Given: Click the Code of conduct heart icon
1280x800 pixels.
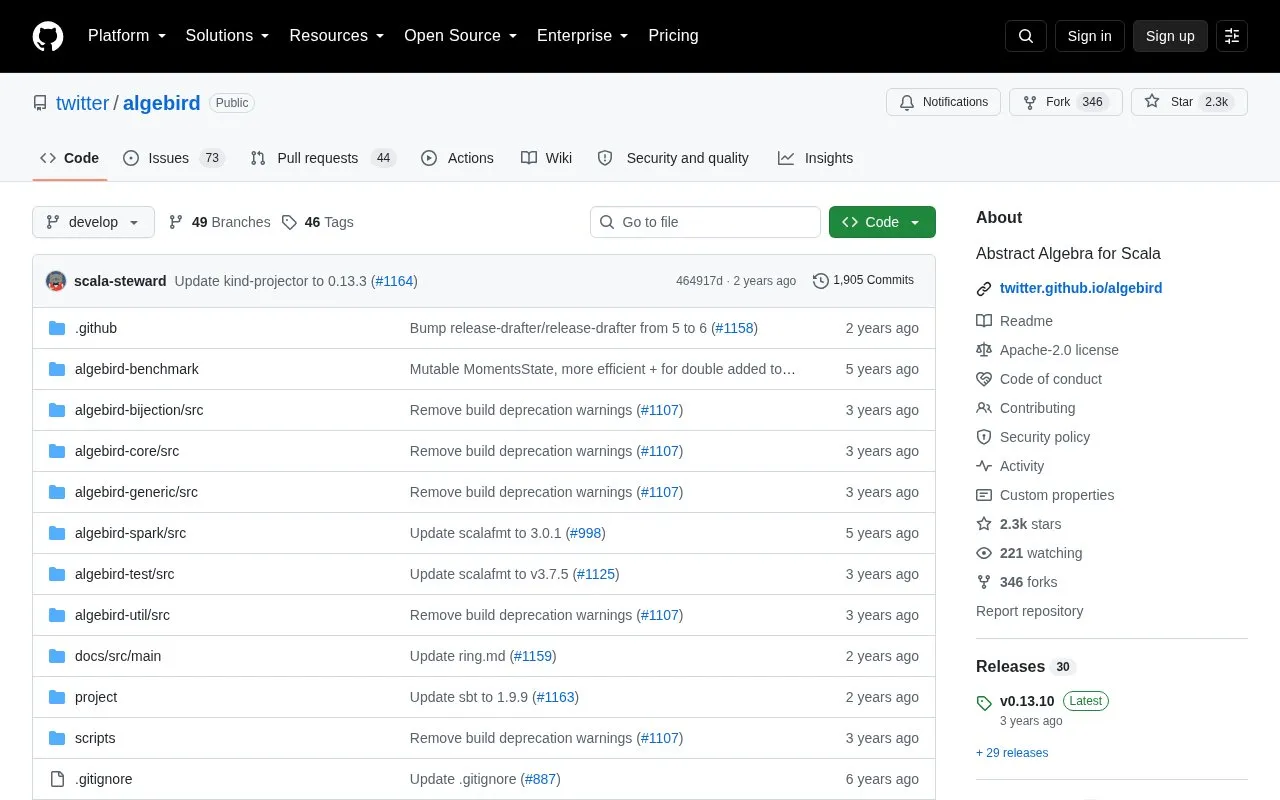Looking at the screenshot, I should (984, 379).
